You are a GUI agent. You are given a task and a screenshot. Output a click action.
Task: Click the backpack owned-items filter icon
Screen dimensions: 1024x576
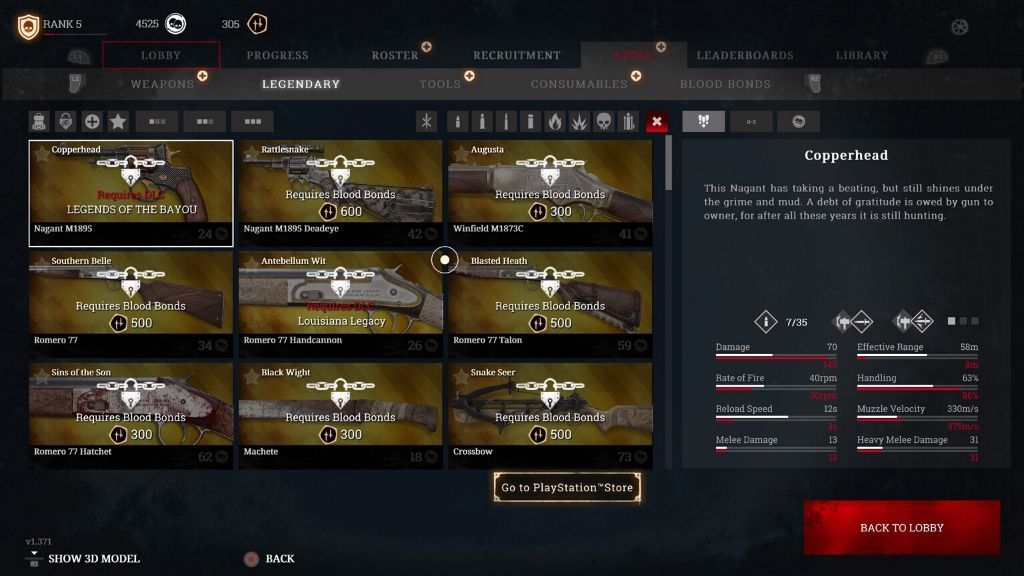pos(39,121)
